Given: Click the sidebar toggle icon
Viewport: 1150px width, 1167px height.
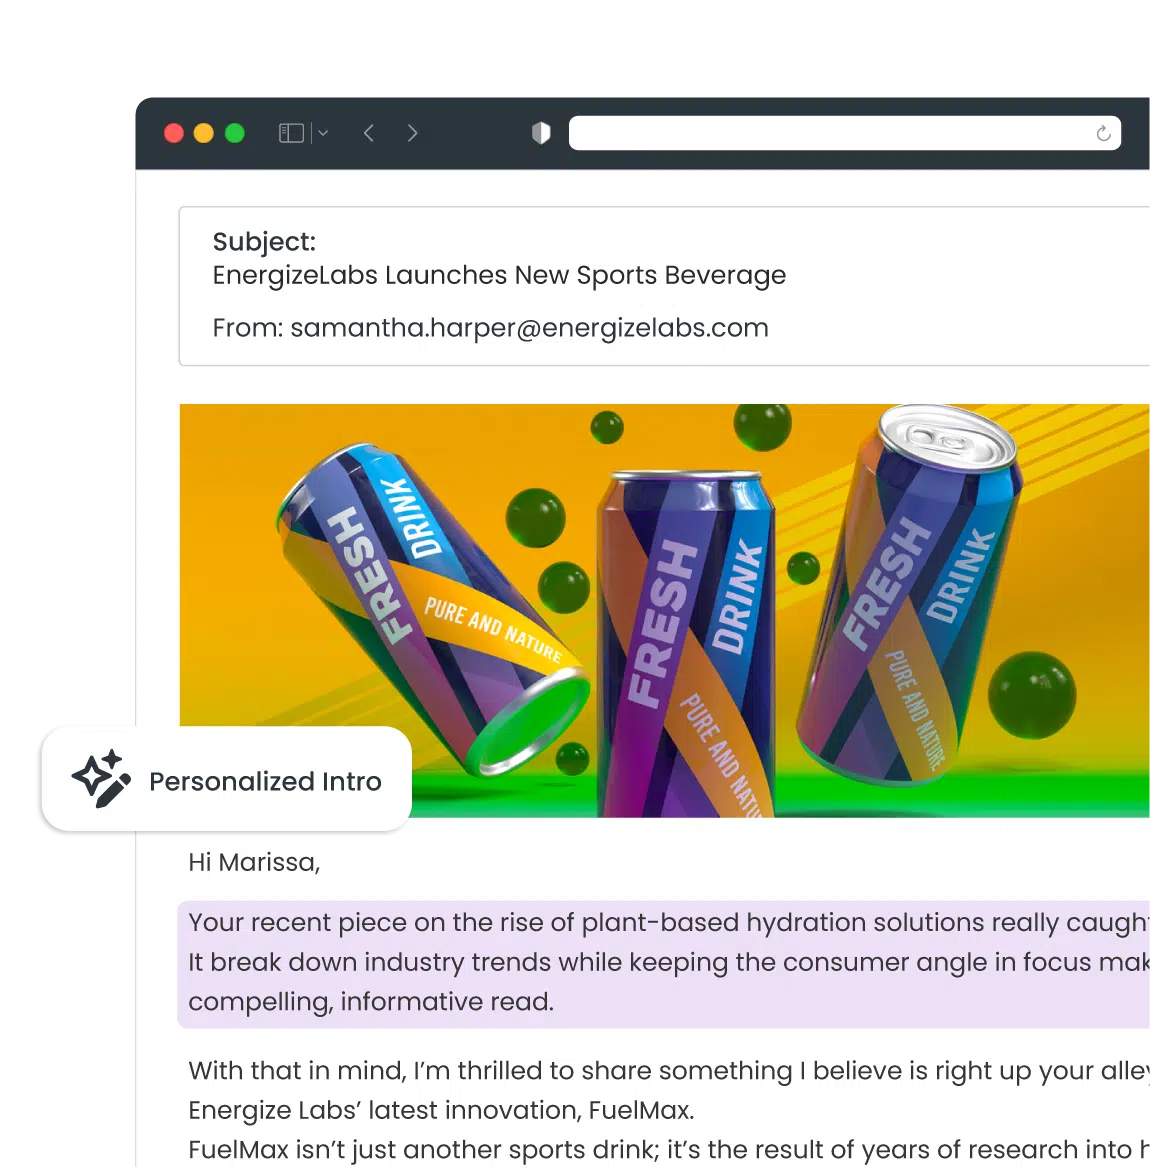Looking at the screenshot, I should tap(291, 133).
